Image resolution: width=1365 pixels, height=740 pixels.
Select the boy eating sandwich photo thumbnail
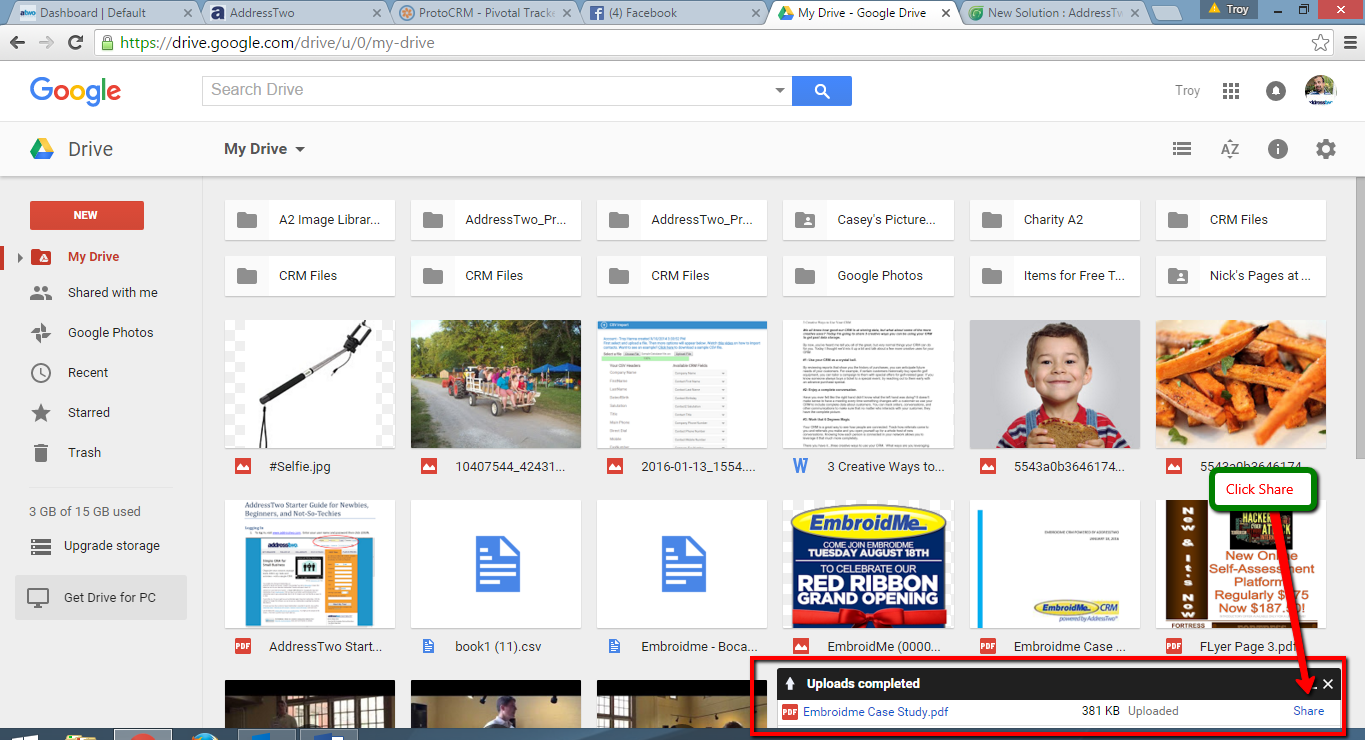click(1054, 384)
